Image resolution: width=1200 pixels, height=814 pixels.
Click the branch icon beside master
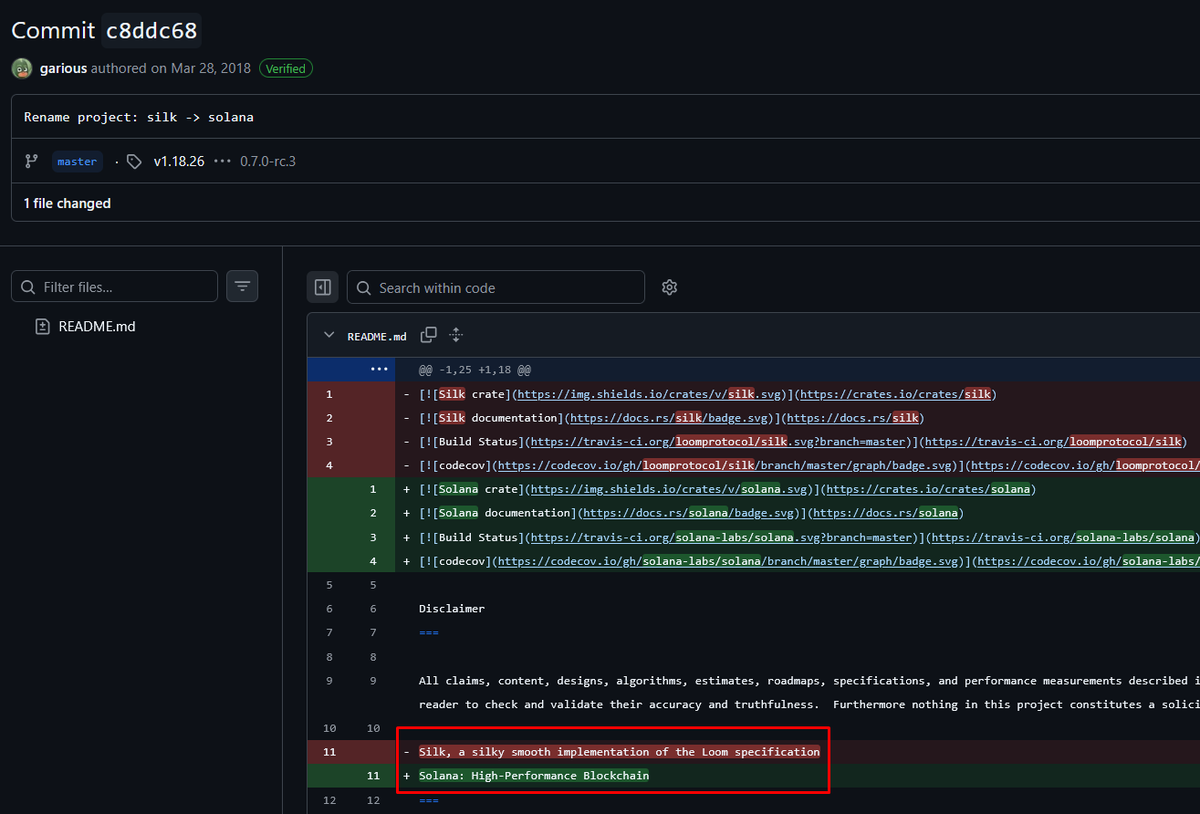coord(32,161)
